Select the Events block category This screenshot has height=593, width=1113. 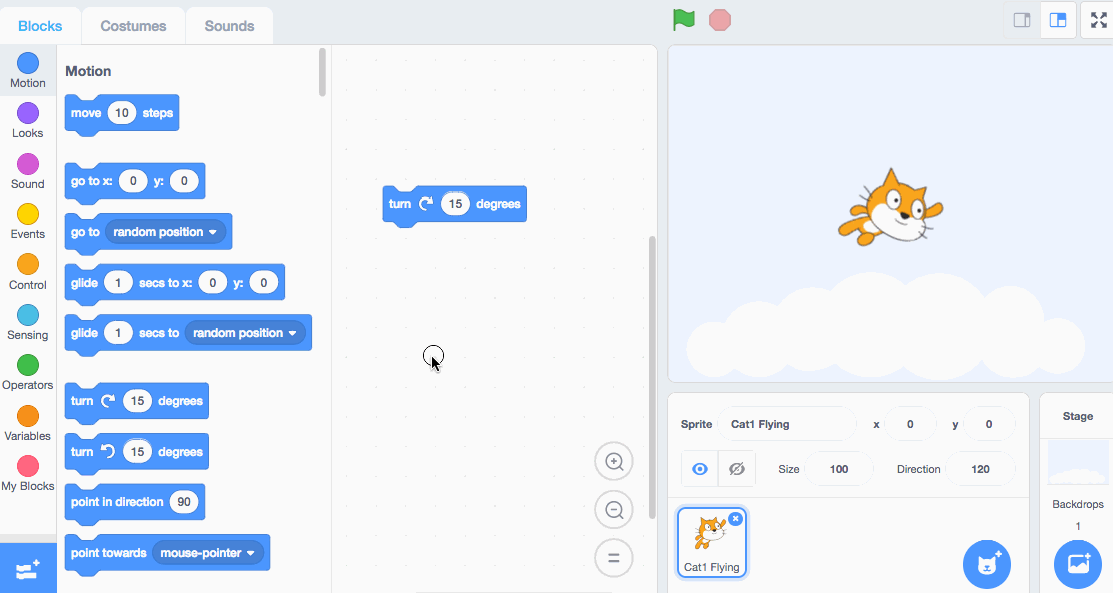pos(28,221)
